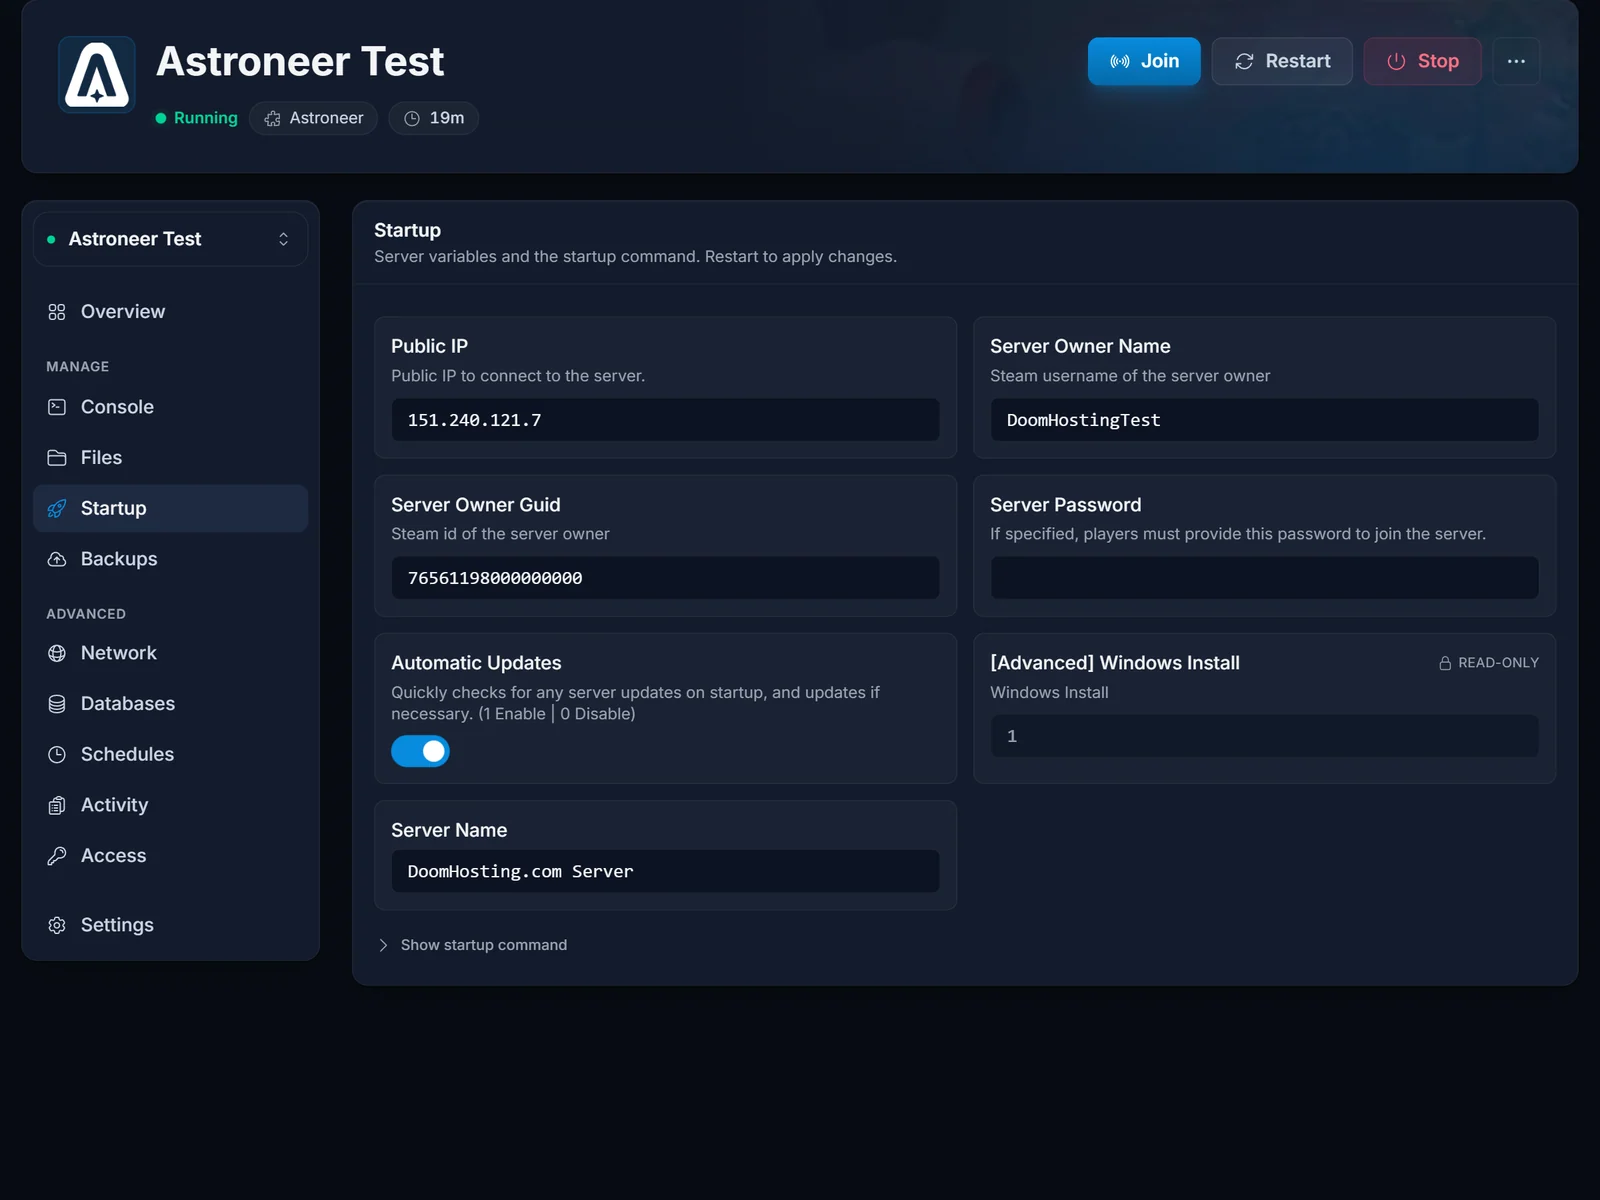Click the broadcast icon on the Join button
This screenshot has height=1200, width=1600.
(1120, 61)
